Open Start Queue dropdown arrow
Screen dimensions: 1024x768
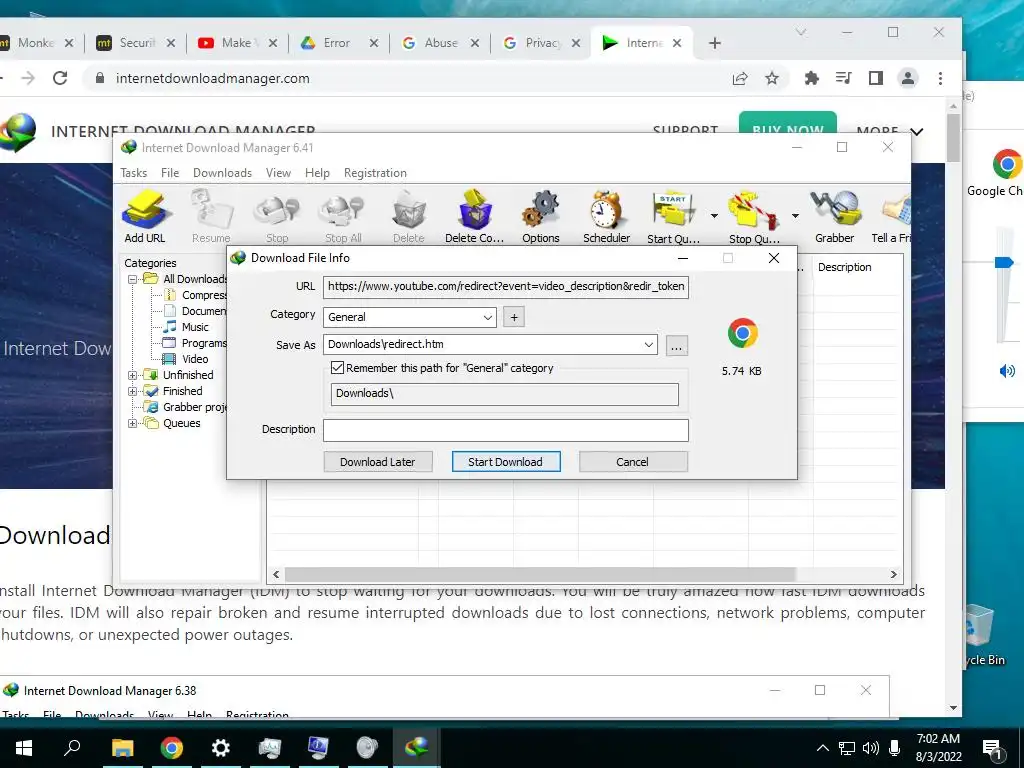(x=714, y=216)
